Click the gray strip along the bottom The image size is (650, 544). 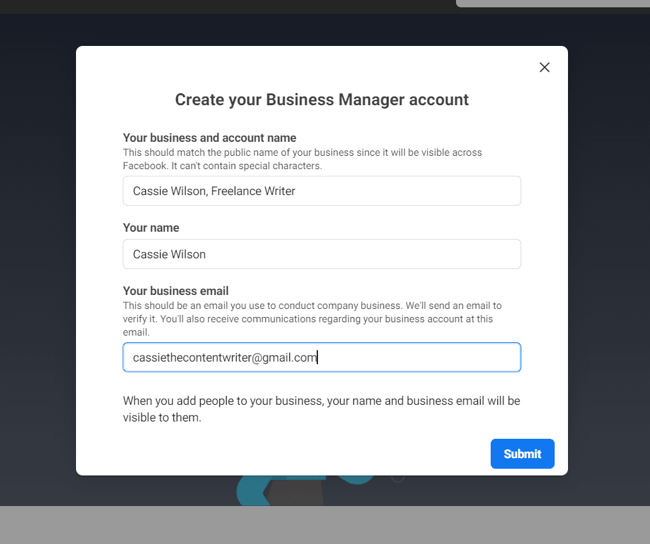click(x=325, y=525)
